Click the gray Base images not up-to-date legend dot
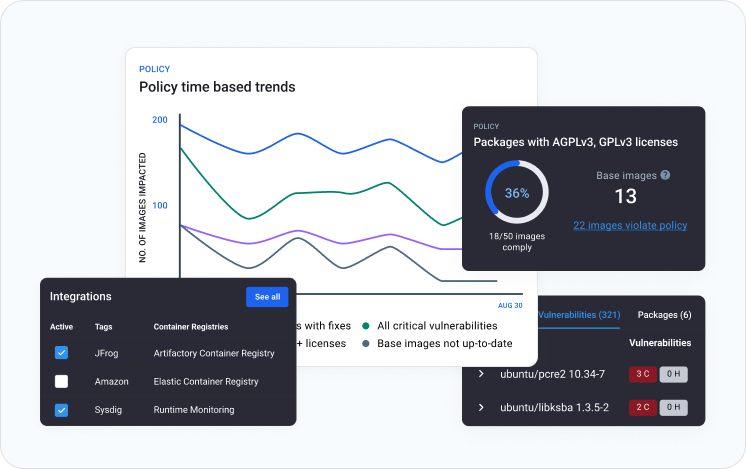Image resolution: width=746 pixels, height=469 pixels. 367,344
